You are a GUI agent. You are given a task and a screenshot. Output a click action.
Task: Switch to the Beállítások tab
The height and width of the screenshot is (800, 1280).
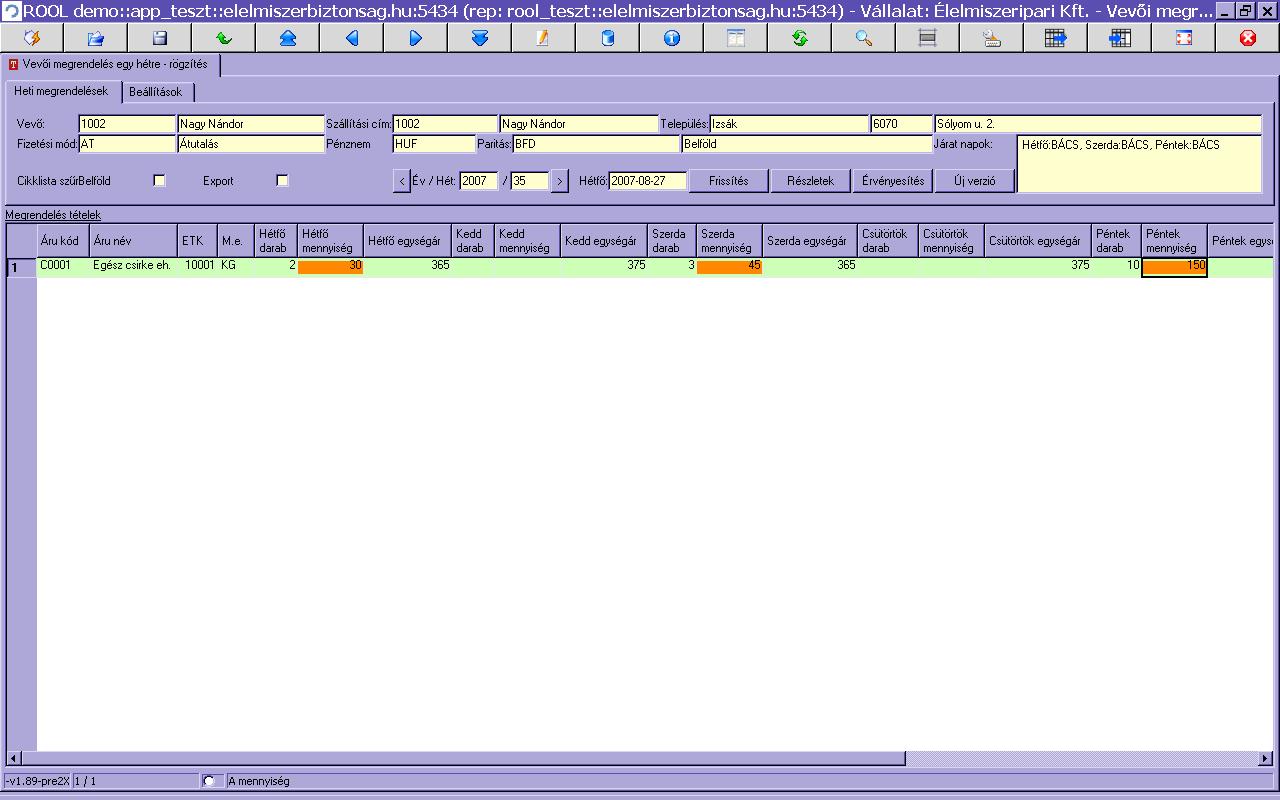coord(156,92)
